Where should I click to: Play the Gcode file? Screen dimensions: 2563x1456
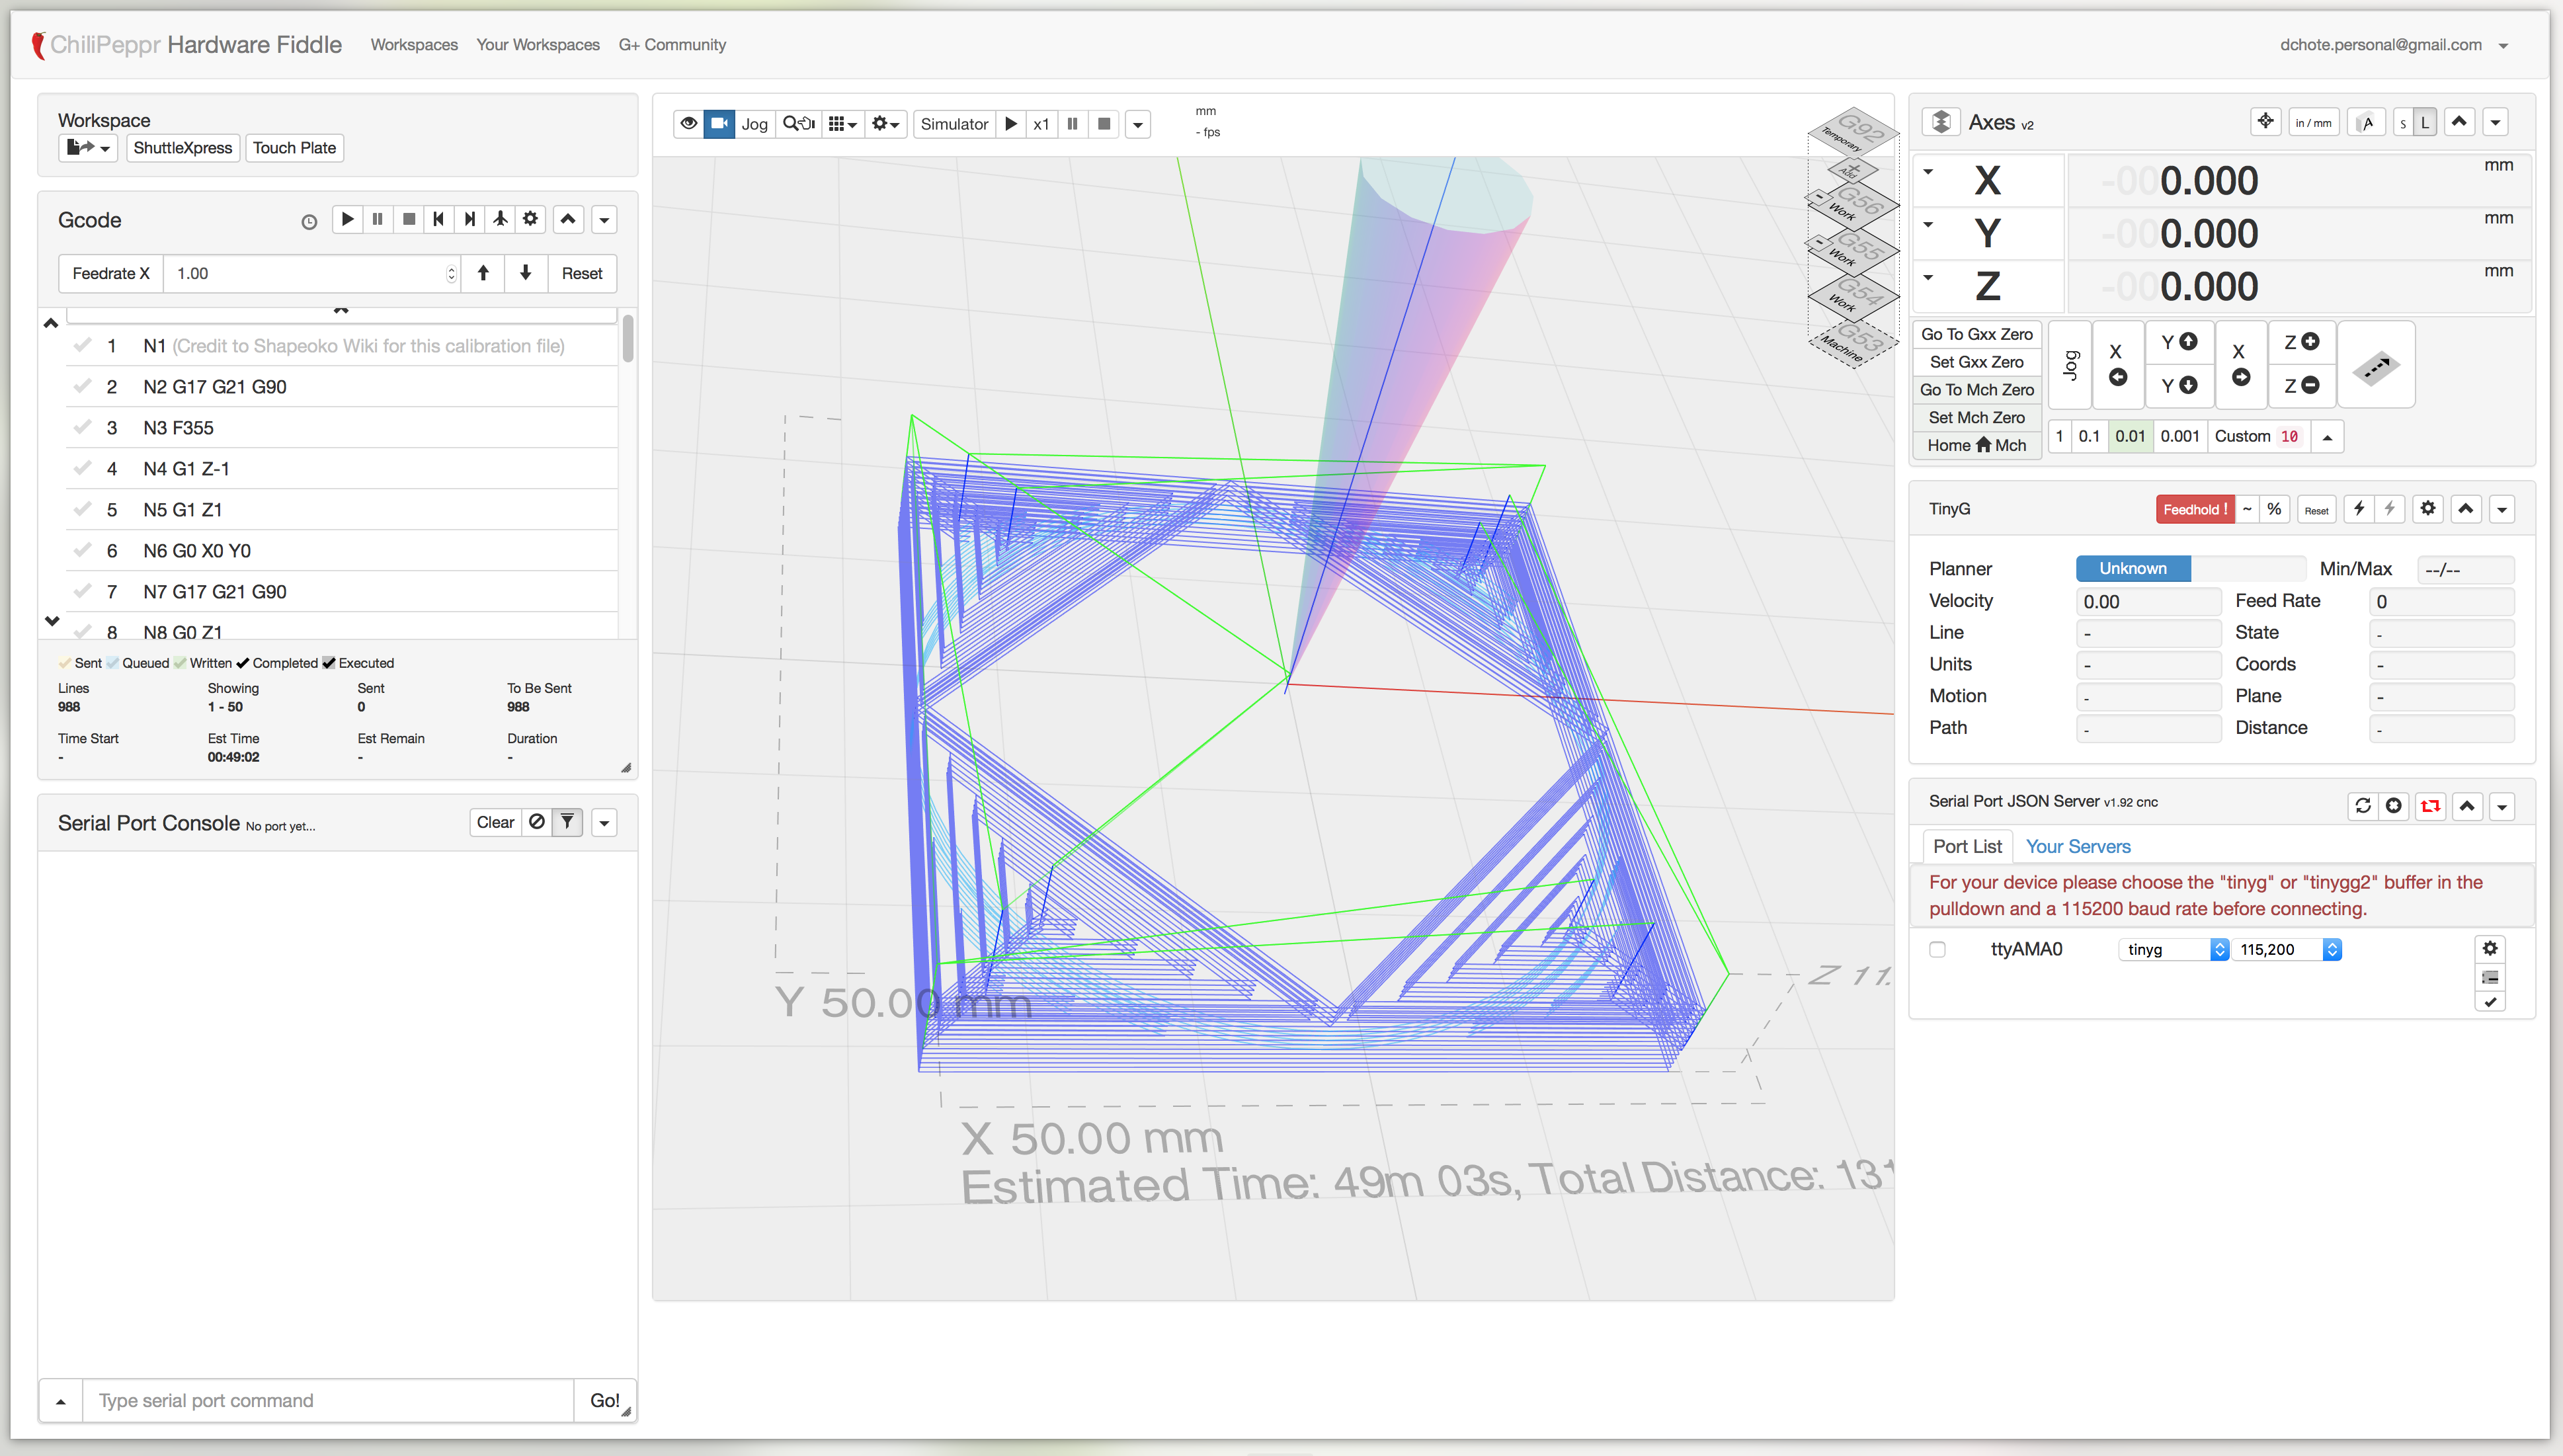tap(347, 219)
